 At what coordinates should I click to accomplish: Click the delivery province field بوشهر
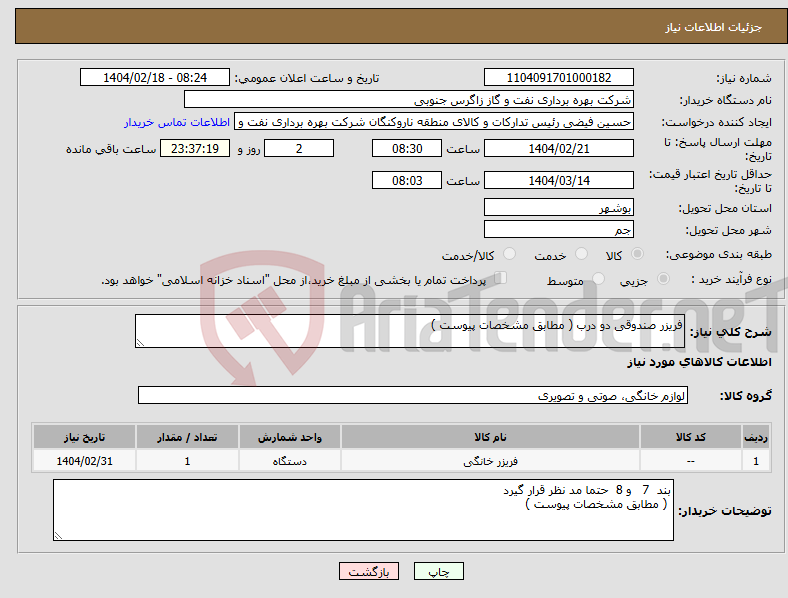tap(558, 207)
